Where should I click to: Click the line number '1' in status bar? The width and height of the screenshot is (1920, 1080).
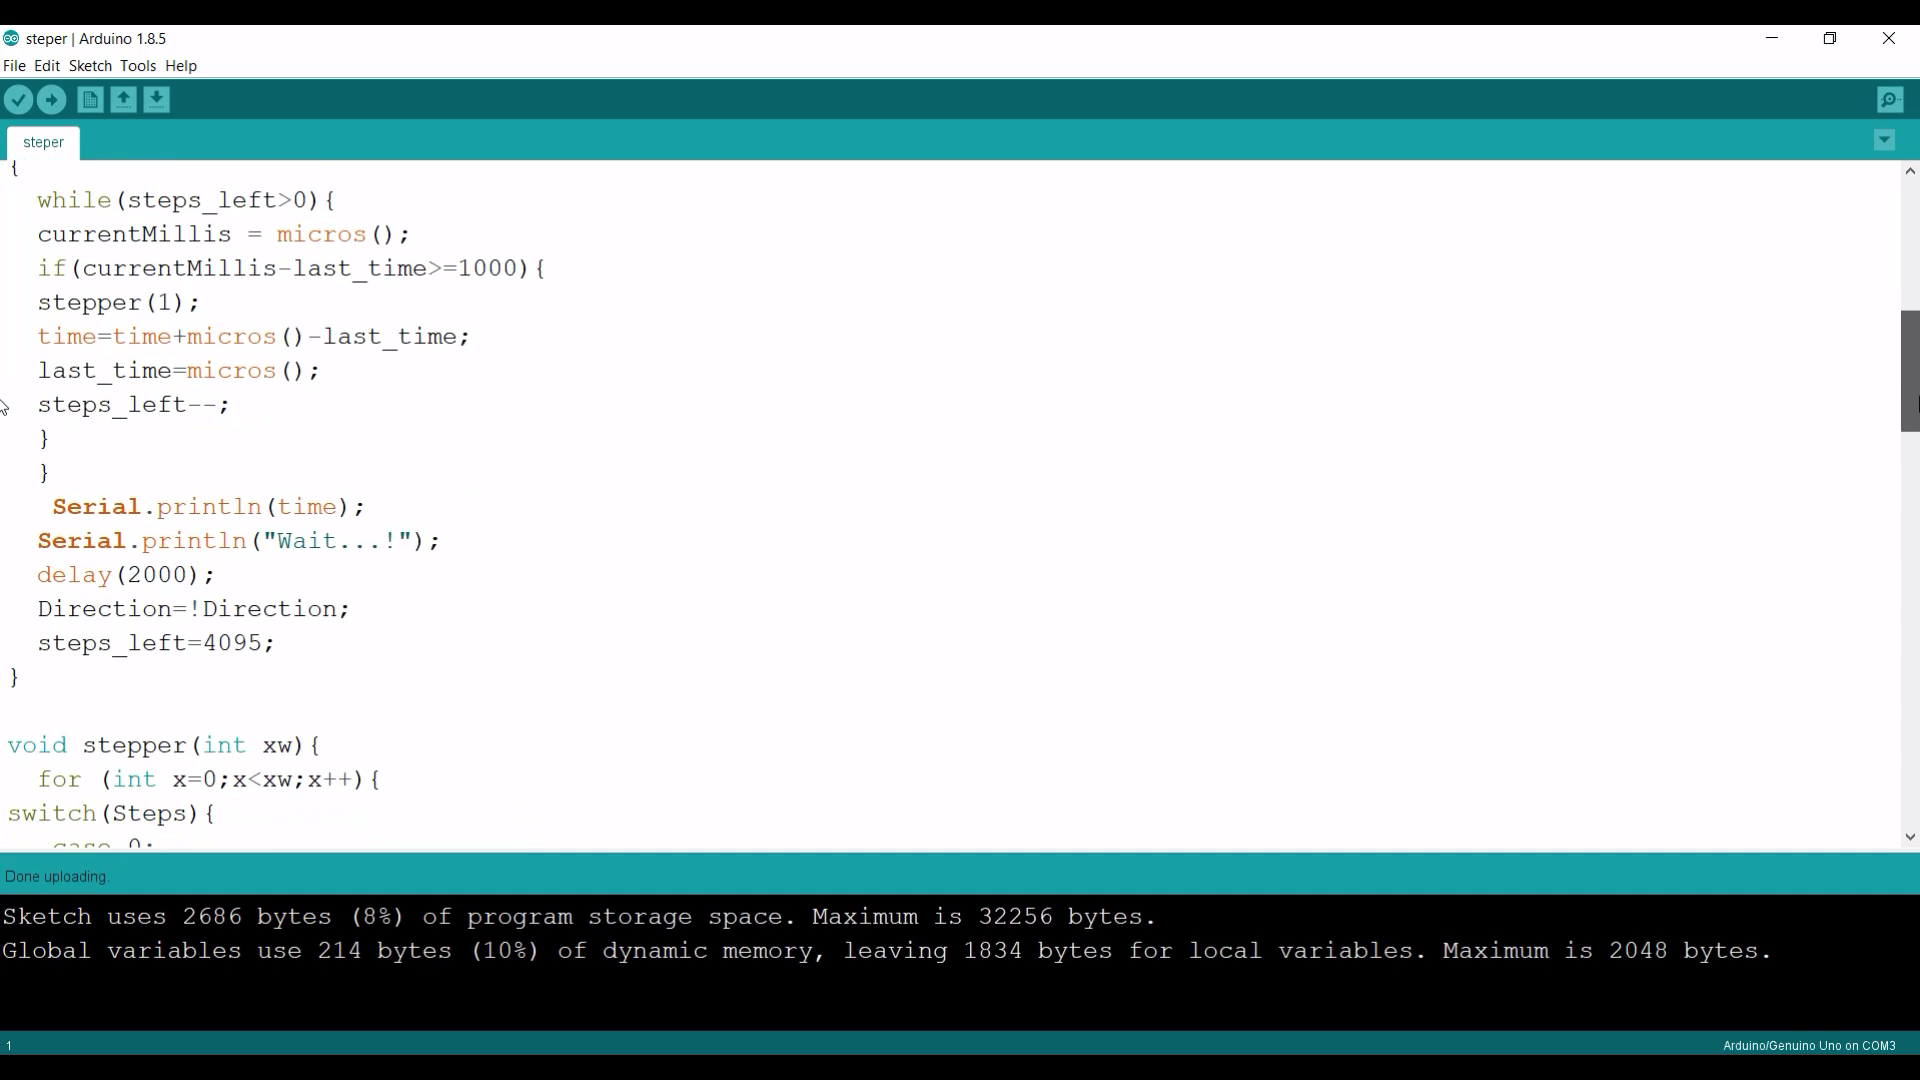(9, 1046)
